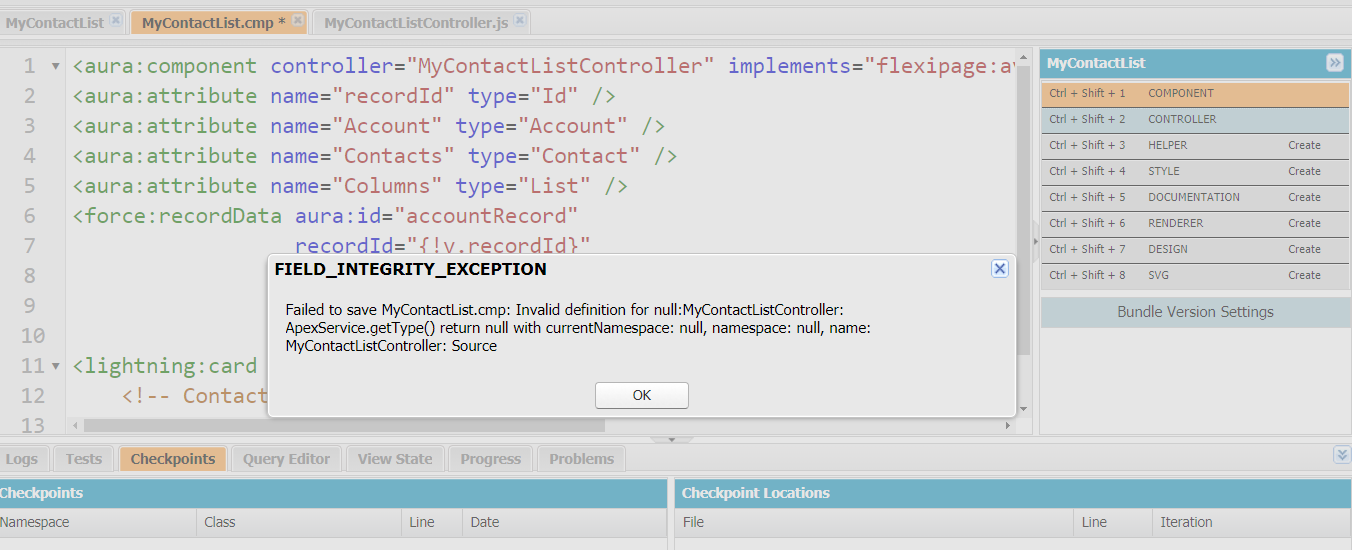Switch to the Problems tab
This screenshot has width=1352, height=550.
click(581, 459)
